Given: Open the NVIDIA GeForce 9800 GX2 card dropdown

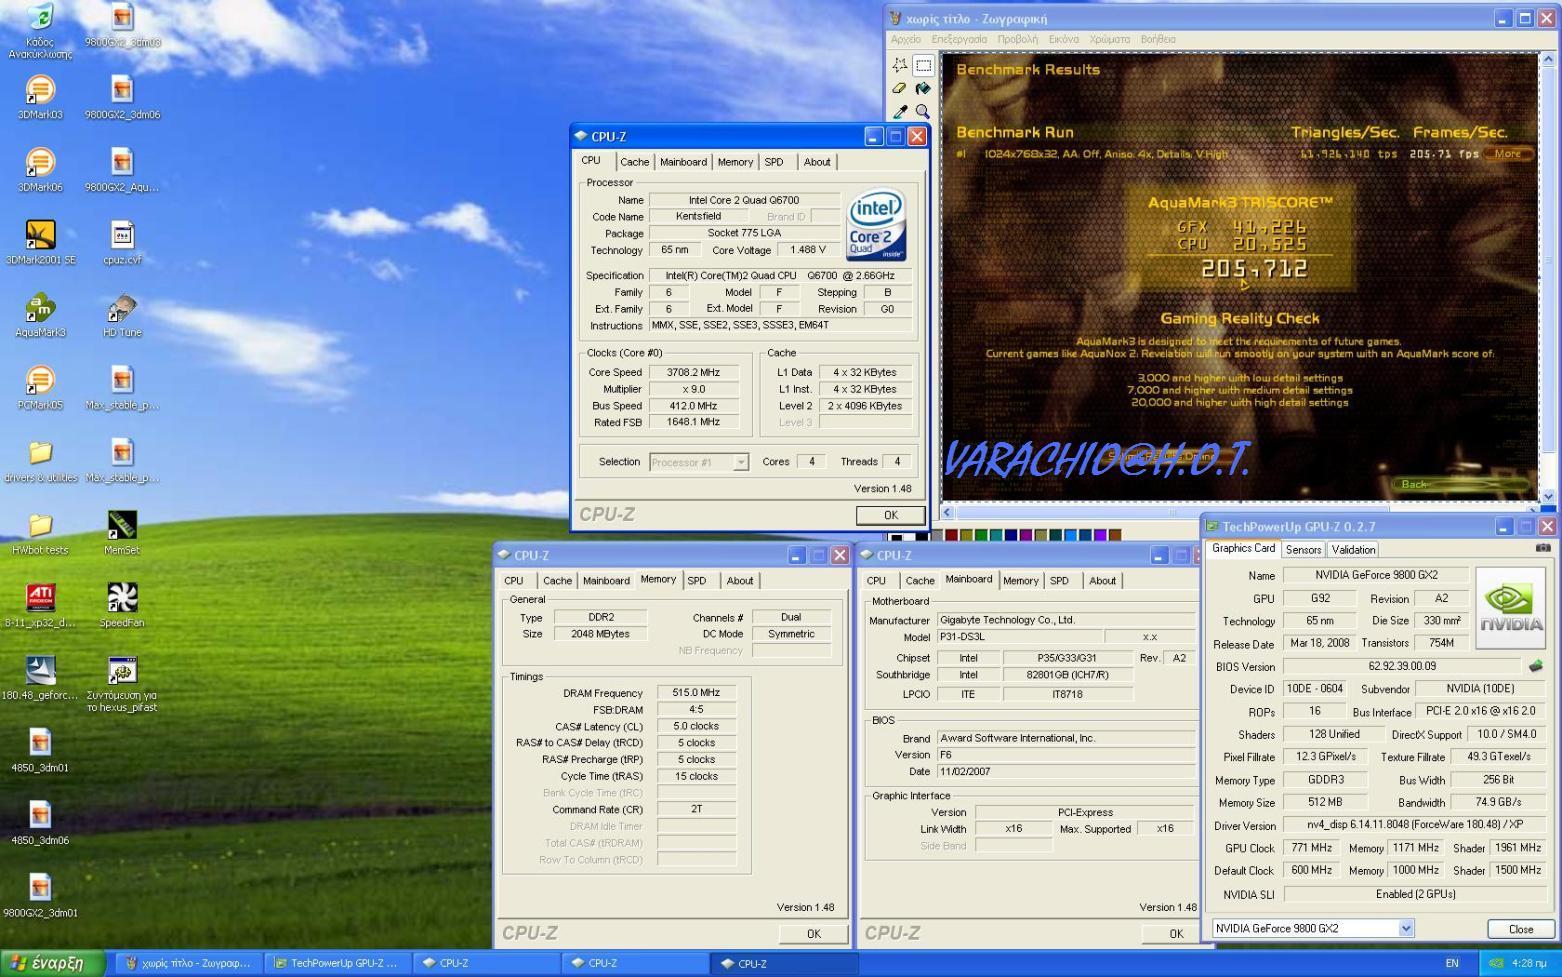Looking at the screenshot, I should [x=1405, y=928].
